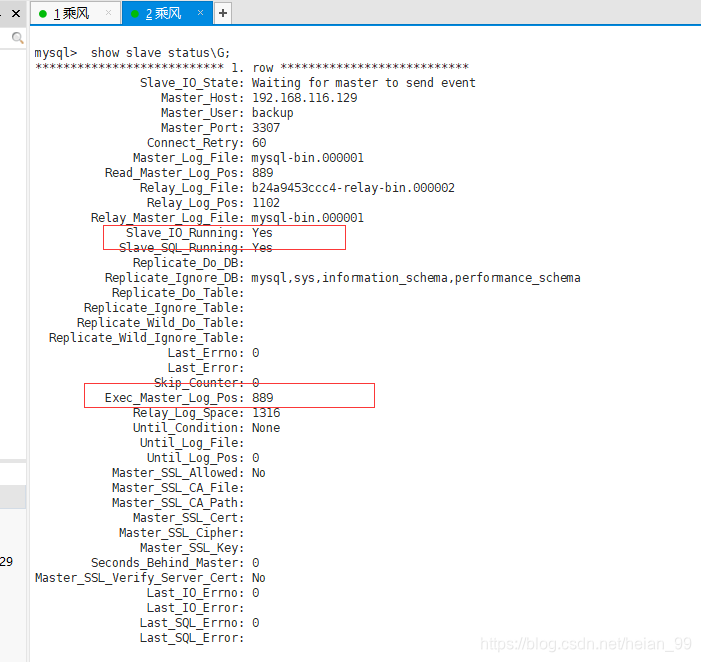Image resolution: width=701 pixels, height=662 pixels.
Task: Click the Replicate_Ignore_DB value list
Action: (416, 278)
